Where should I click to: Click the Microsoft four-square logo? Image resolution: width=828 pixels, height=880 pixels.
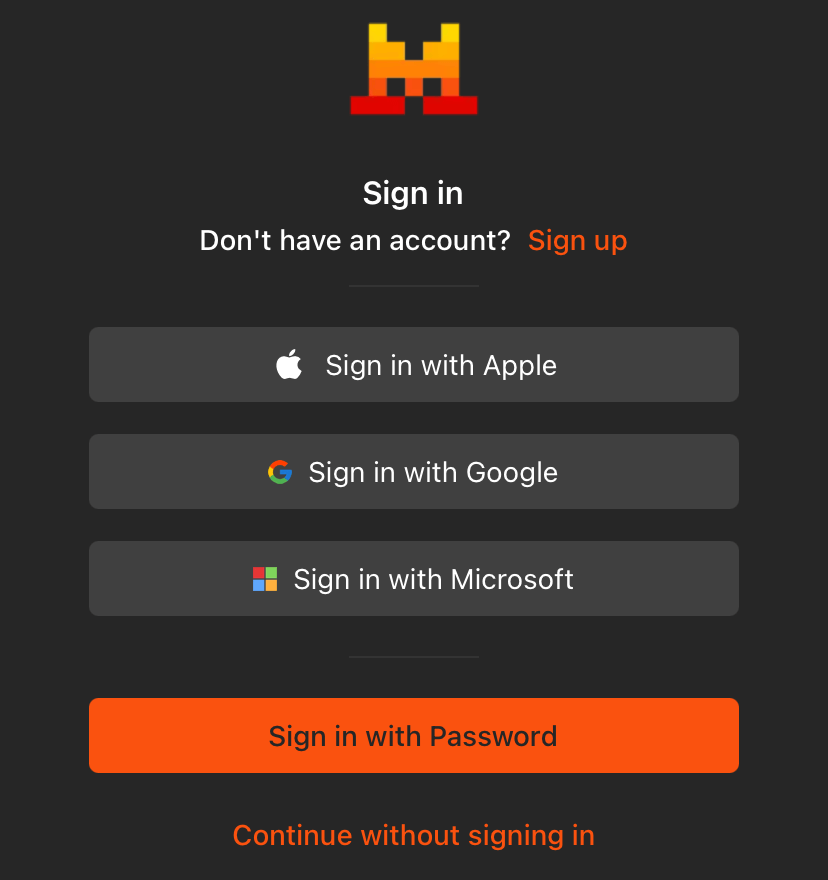point(265,579)
